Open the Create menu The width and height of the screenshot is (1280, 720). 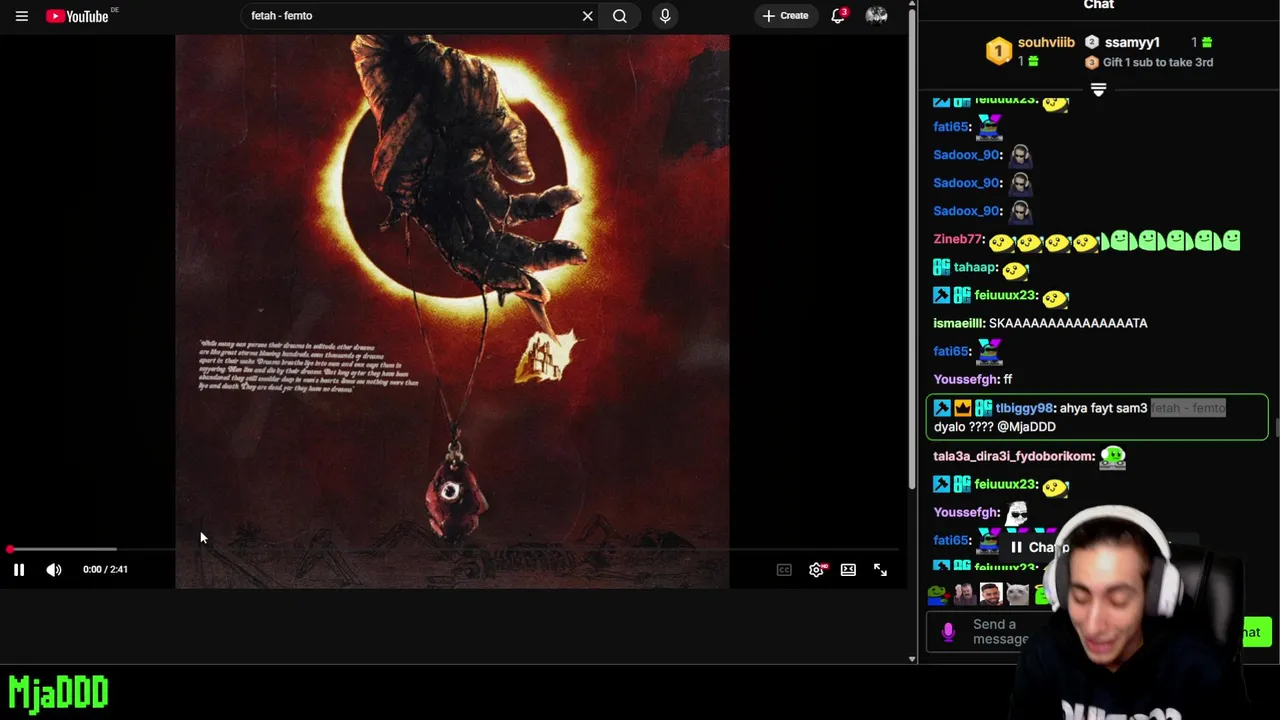pos(786,16)
